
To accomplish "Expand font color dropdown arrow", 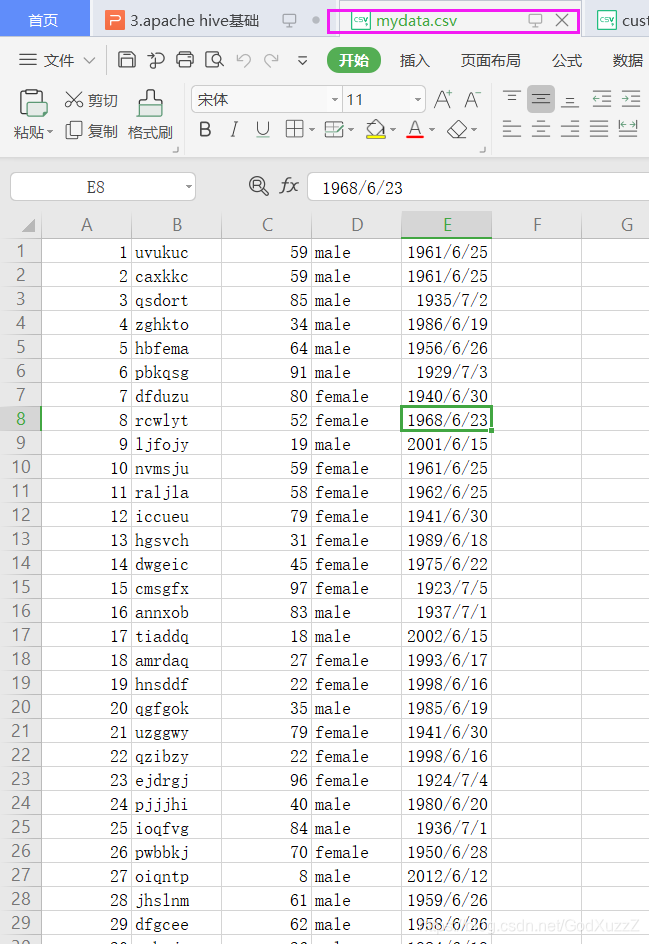I will coord(432,129).
